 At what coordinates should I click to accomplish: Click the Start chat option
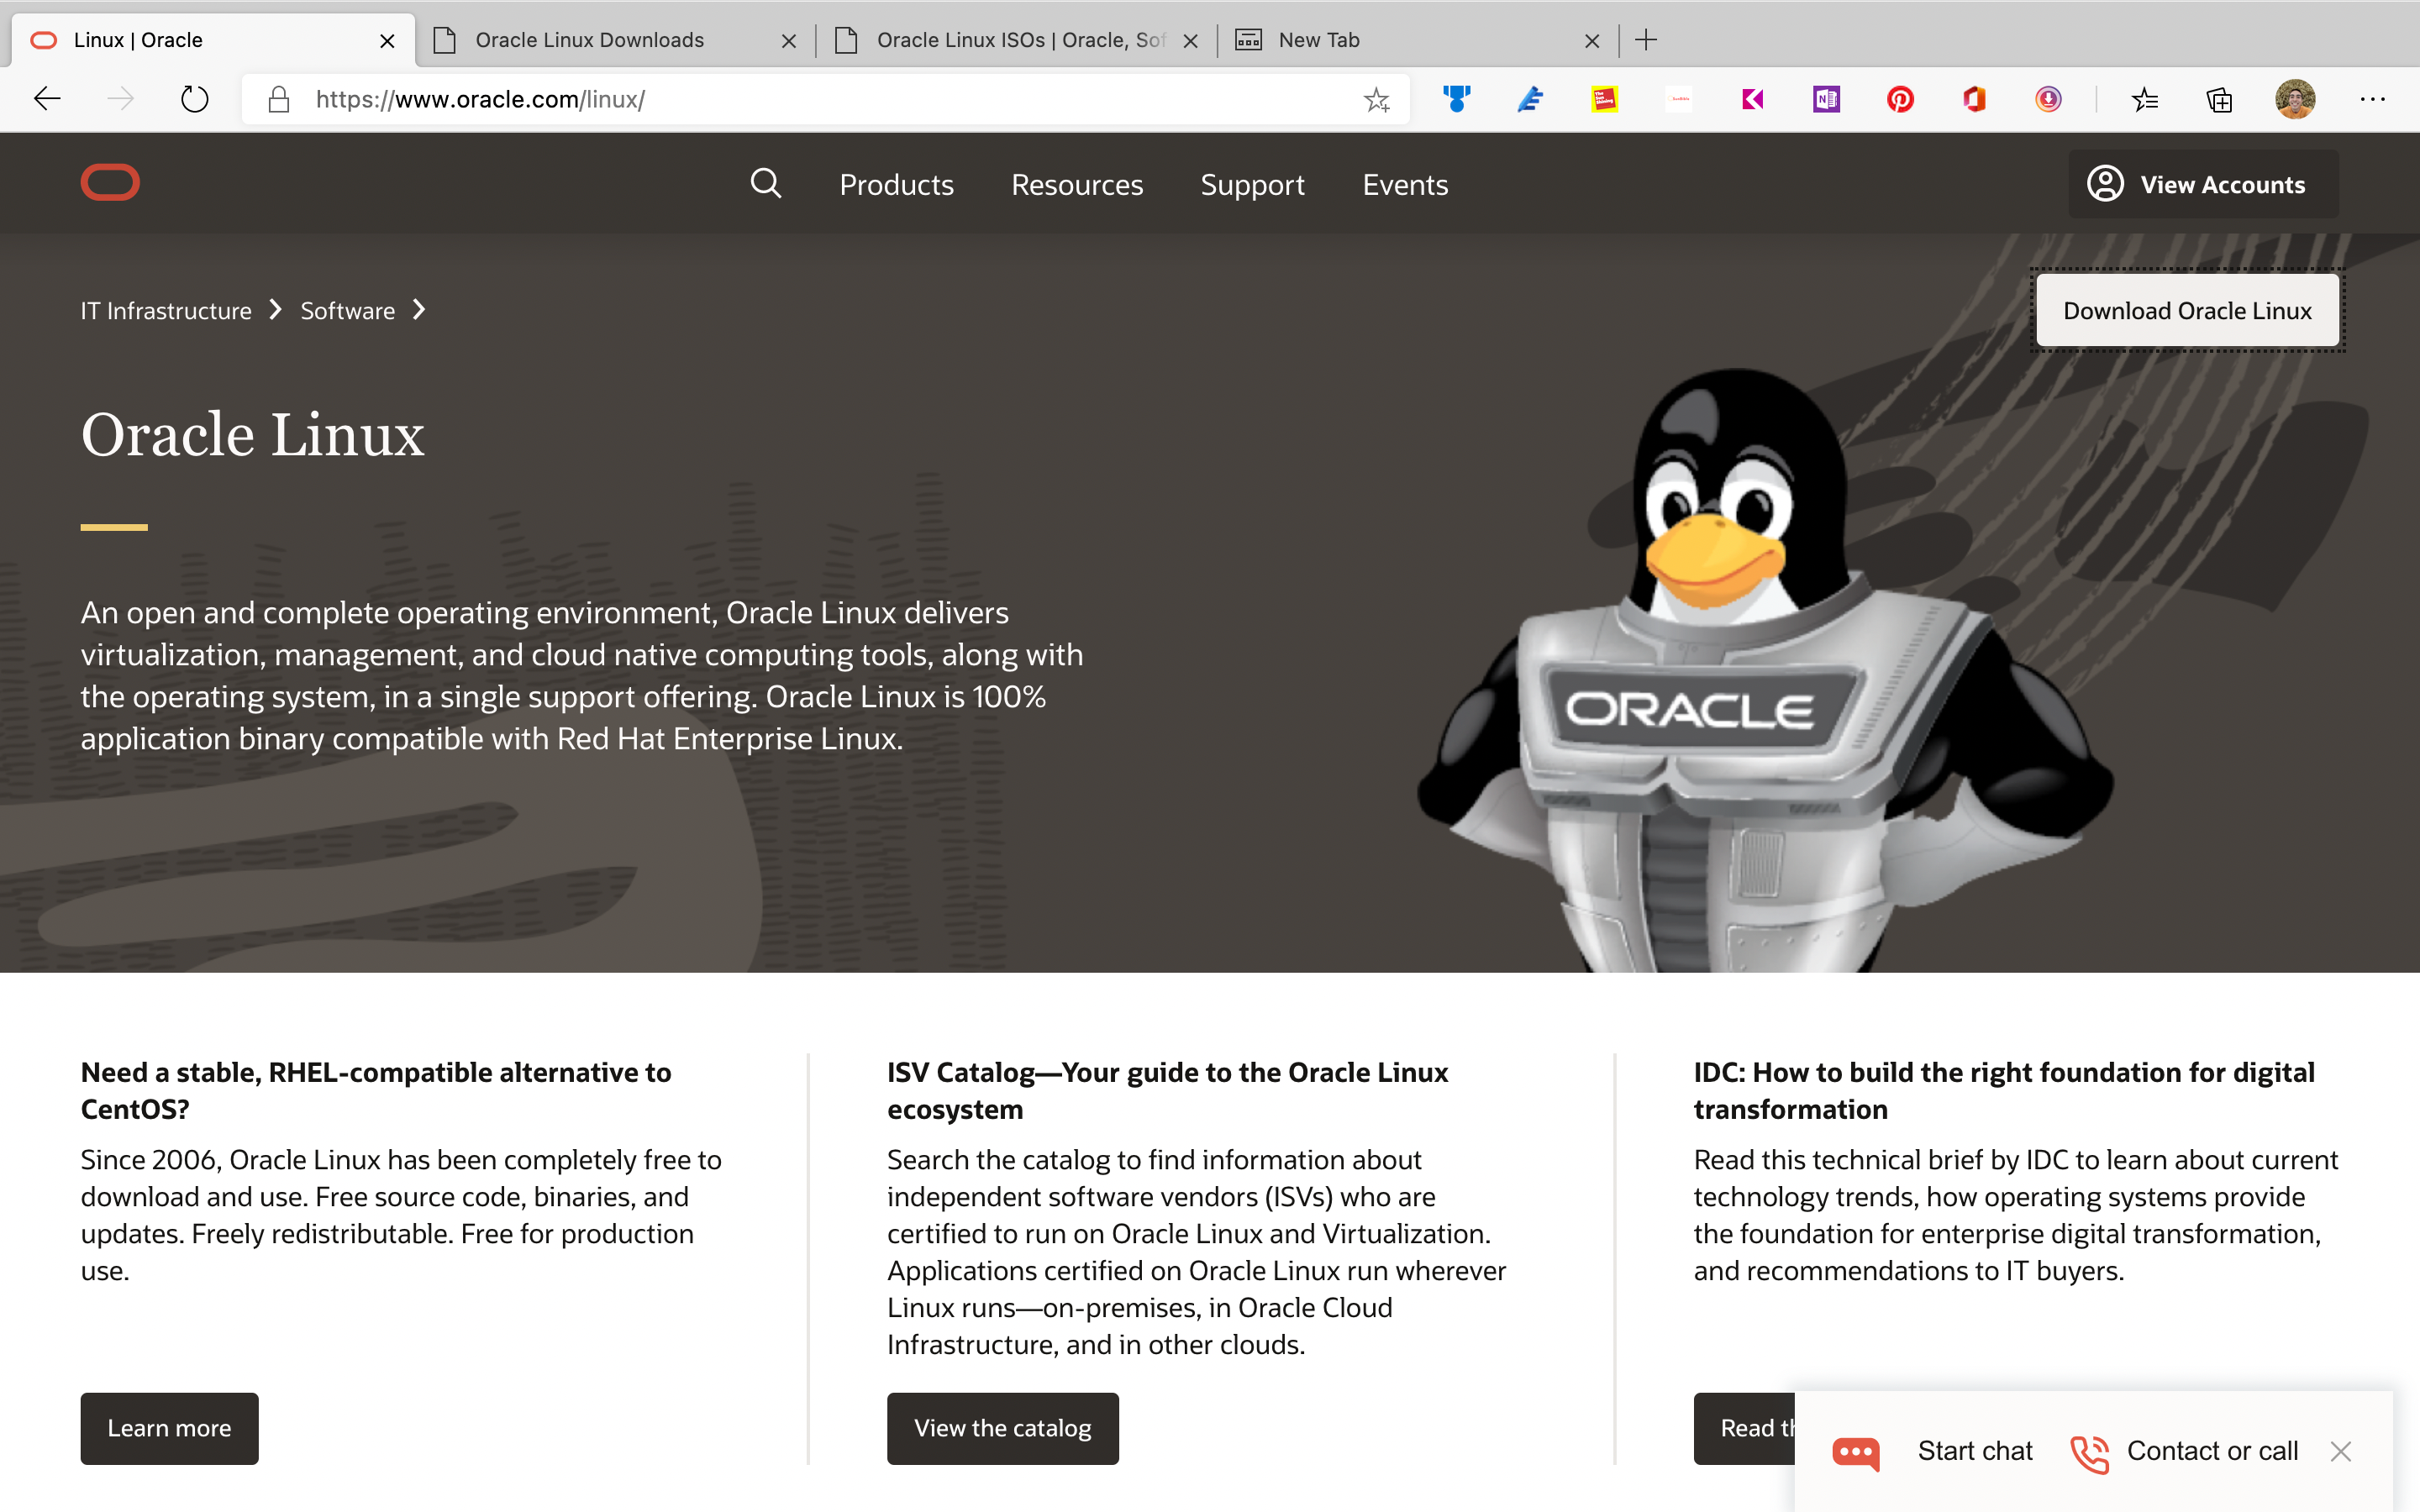pos(1974,1451)
